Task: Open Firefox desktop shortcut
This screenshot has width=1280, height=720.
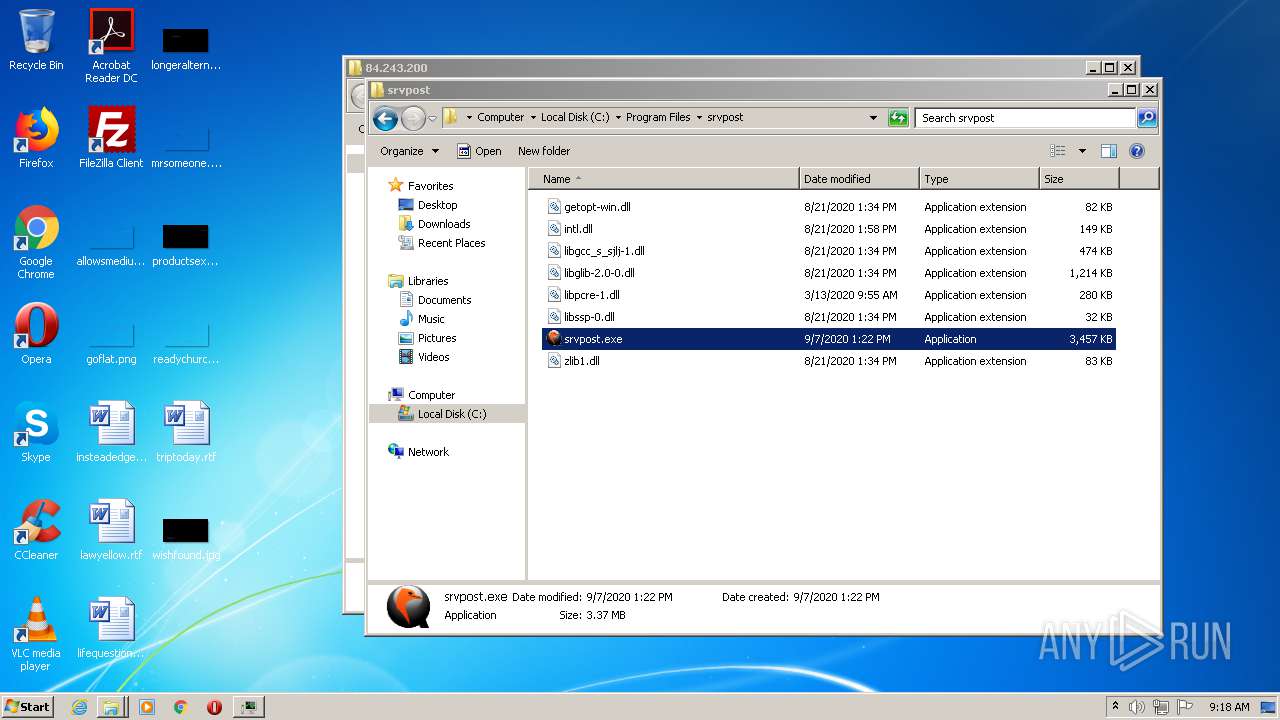Action: (36, 138)
